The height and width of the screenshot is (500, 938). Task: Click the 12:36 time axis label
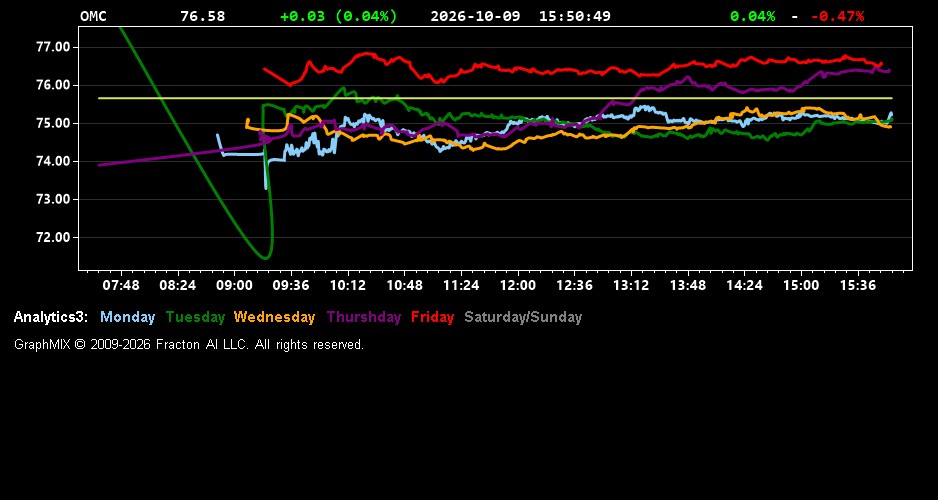574,285
